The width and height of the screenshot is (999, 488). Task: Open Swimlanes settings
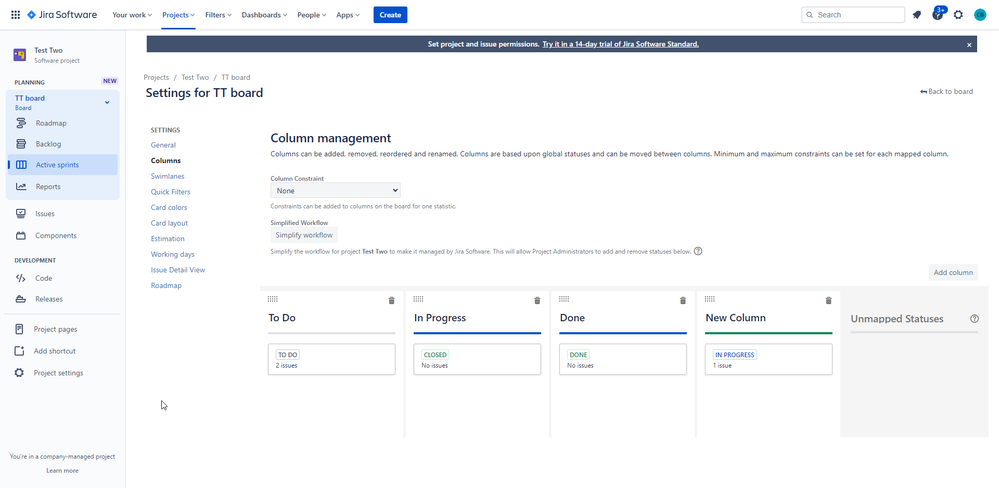(166, 176)
